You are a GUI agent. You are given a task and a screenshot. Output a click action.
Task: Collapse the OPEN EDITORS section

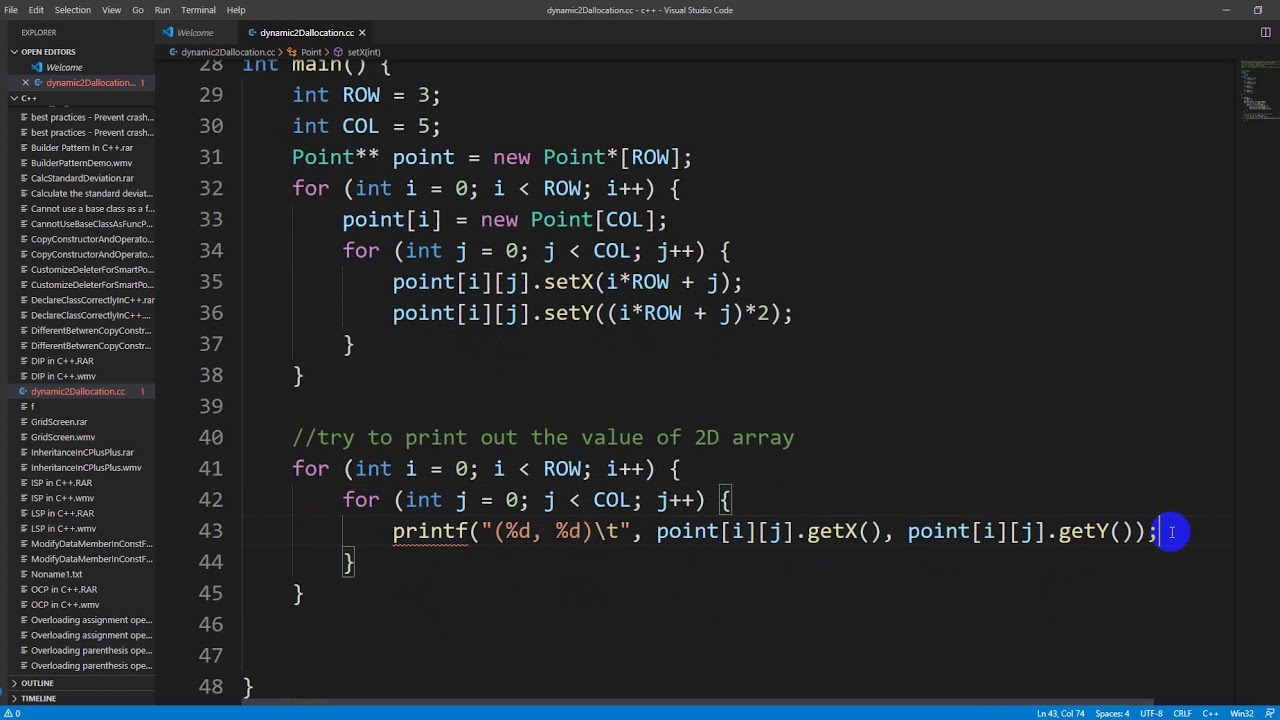point(48,52)
